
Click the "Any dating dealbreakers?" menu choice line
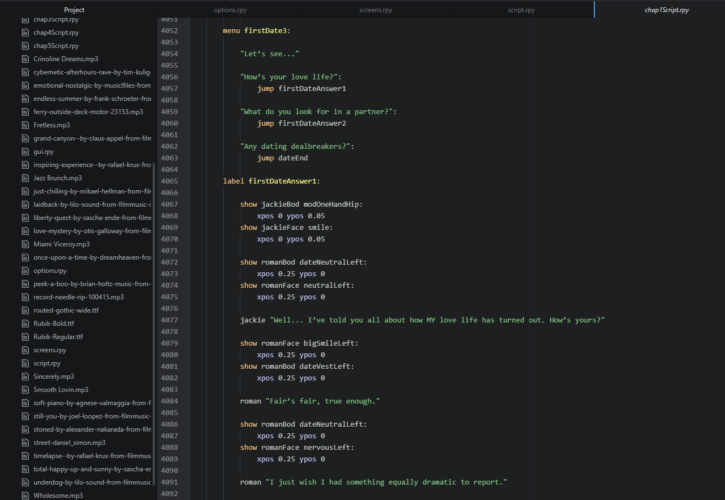[297, 146]
